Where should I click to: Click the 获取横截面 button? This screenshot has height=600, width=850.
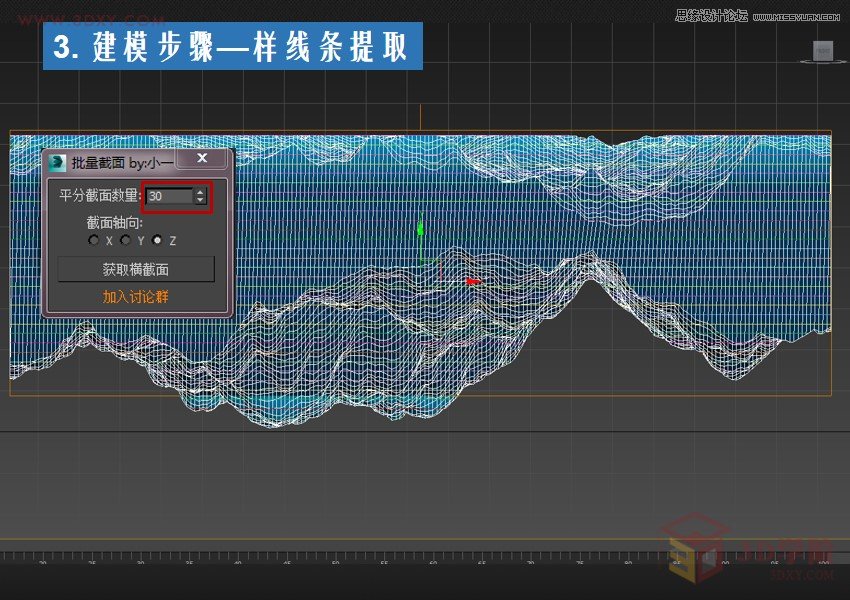[x=136, y=269]
